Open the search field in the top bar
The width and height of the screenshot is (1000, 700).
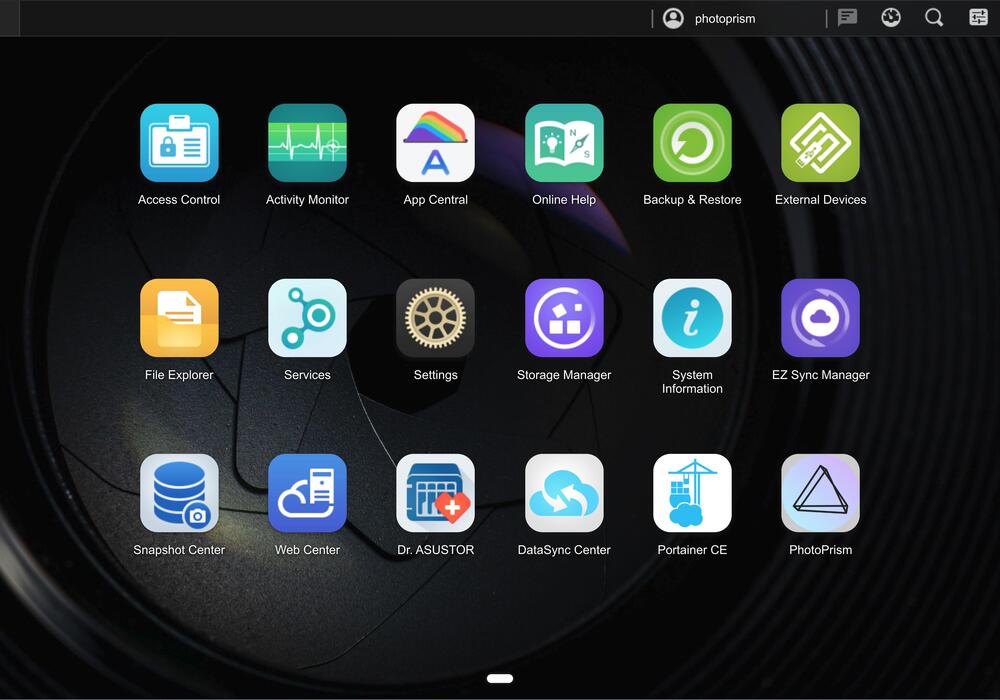pyautogui.click(x=934, y=17)
